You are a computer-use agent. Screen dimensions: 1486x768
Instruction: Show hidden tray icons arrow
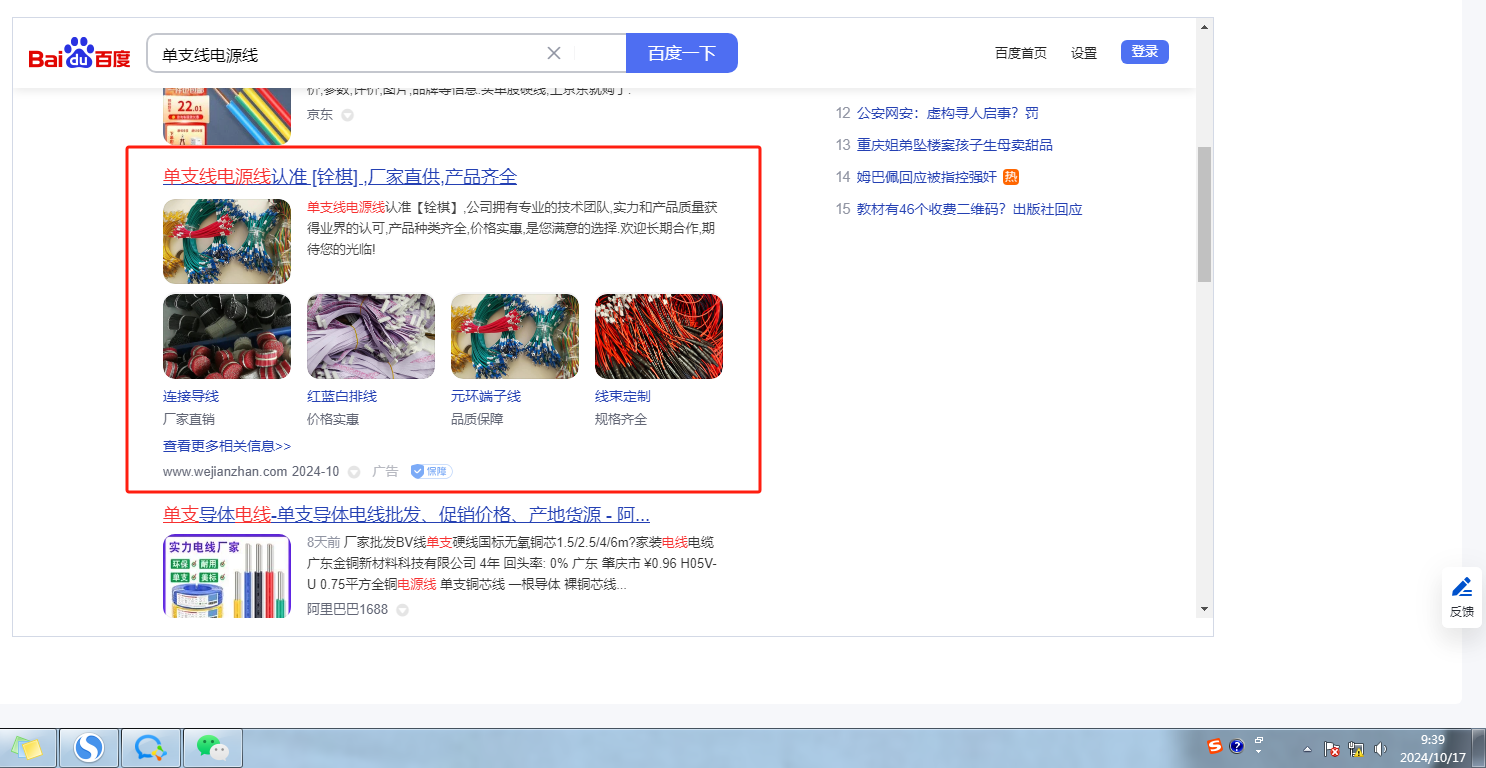point(1307,748)
